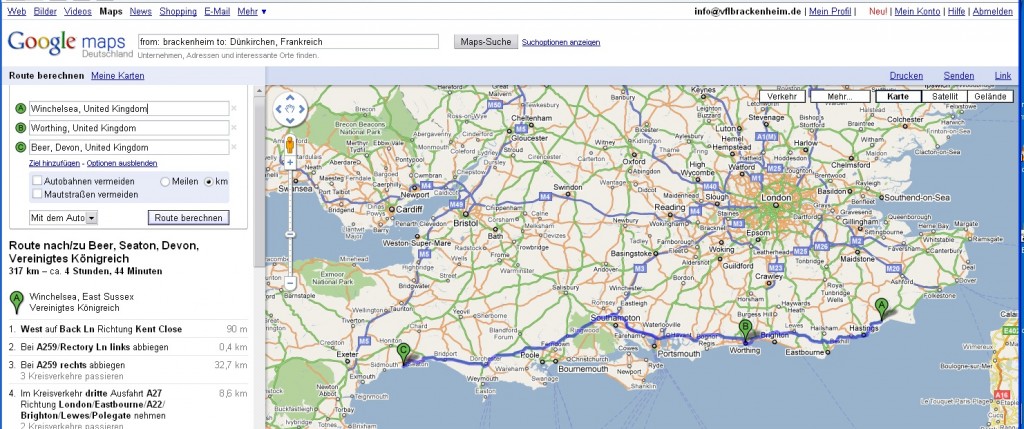Click marker A on the map near Hastings
The width and height of the screenshot is (1024, 429).
click(x=882, y=308)
